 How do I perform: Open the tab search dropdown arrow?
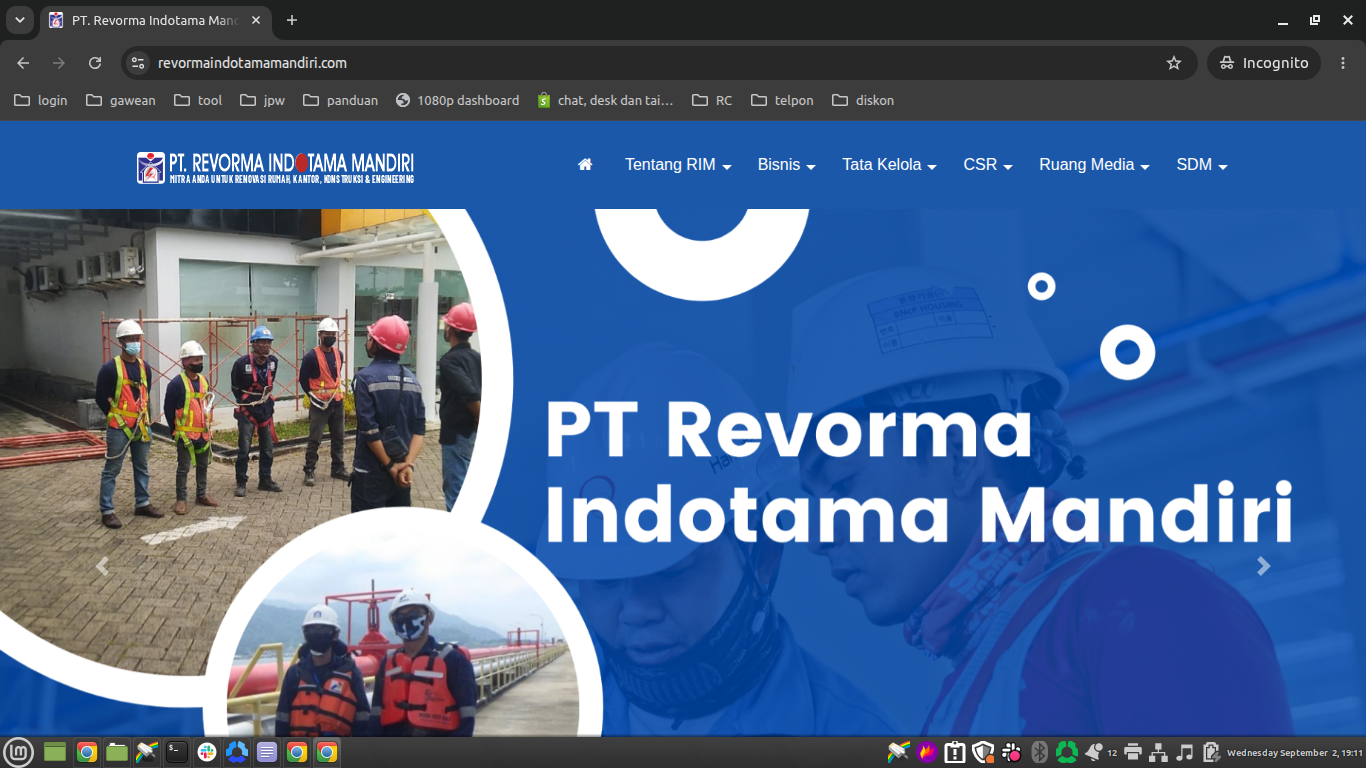[19, 20]
